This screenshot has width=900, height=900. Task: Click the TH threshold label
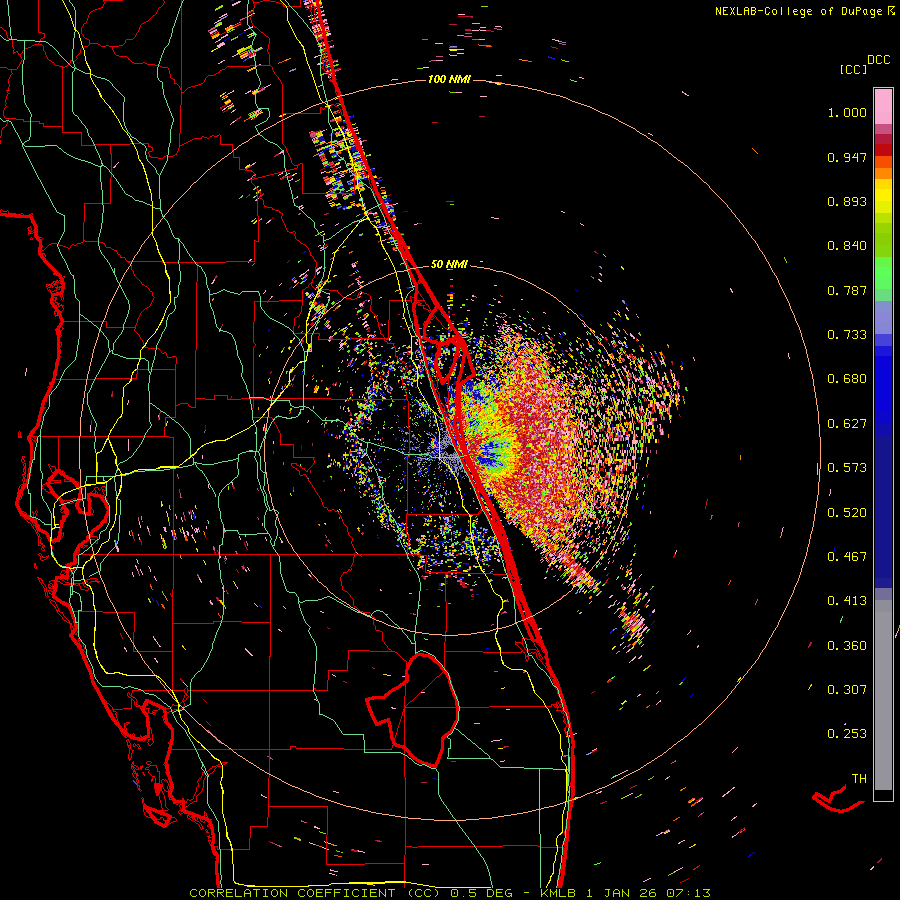[x=859, y=778]
